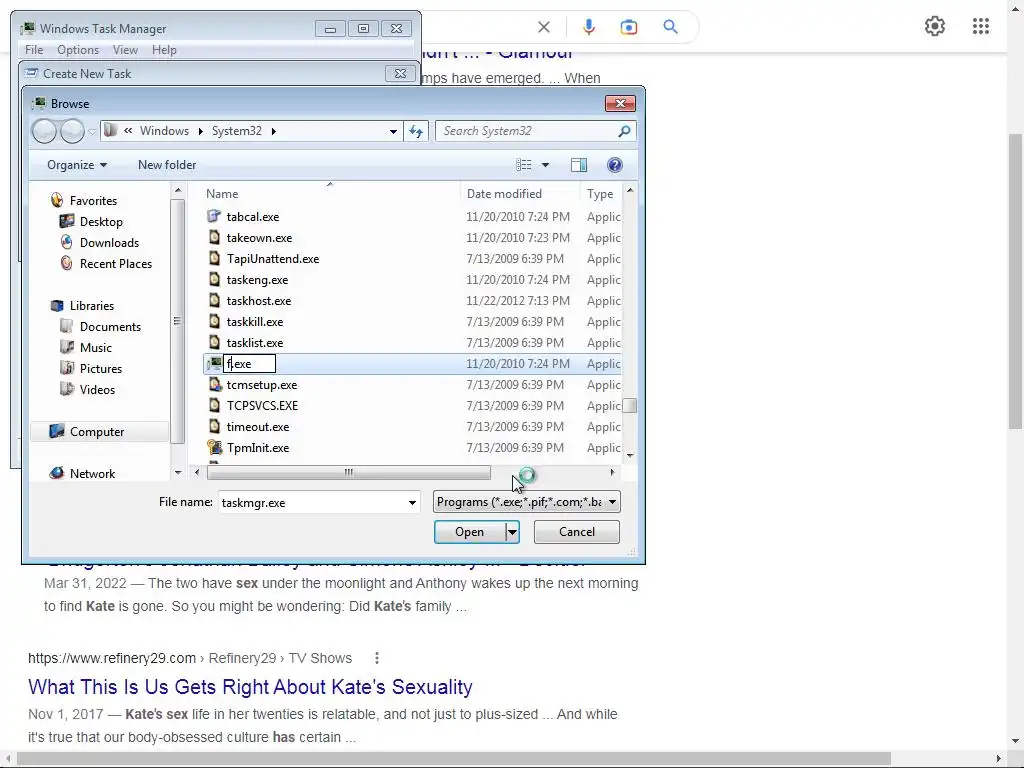Expand the System32 breadcrumb arrow
Image resolution: width=1024 pixels, height=768 pixels.
pyautogui.click(x=274, y=131)
